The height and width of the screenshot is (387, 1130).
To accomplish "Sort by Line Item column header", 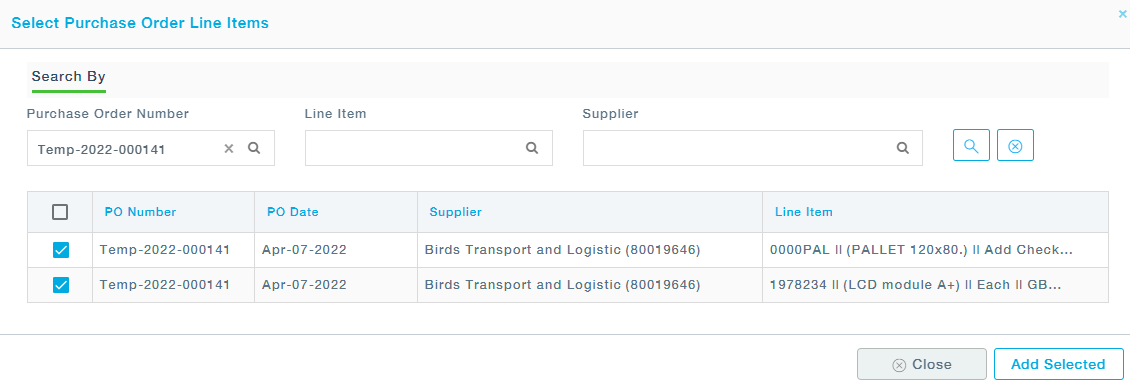I will [x=804, y=212].
